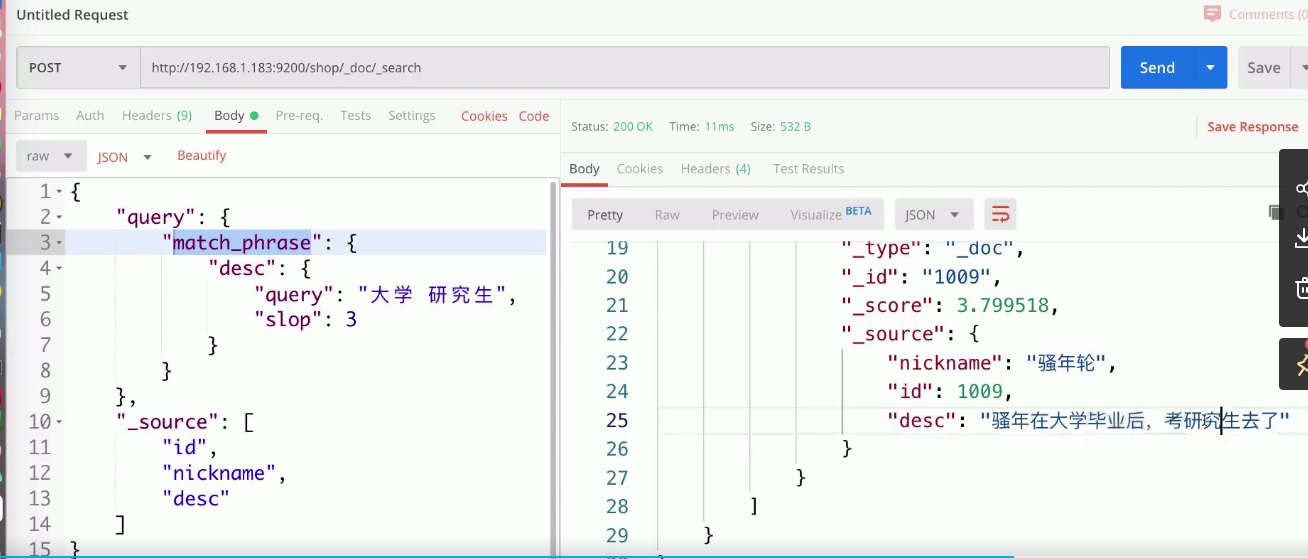Click the trash icon in floating panel
Screen dimensions: 1308x559
click(1301, 289)
